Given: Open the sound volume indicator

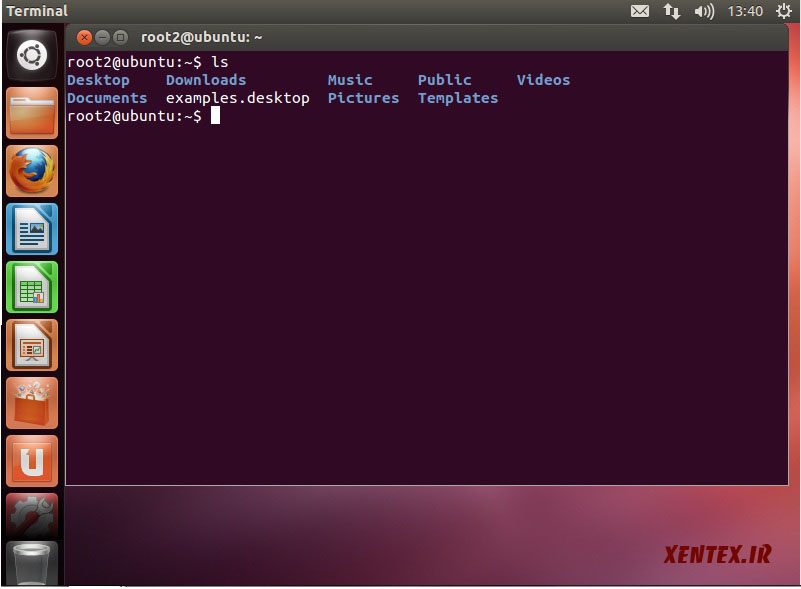Looking at the screenshot, I should [x=704, y=12].
